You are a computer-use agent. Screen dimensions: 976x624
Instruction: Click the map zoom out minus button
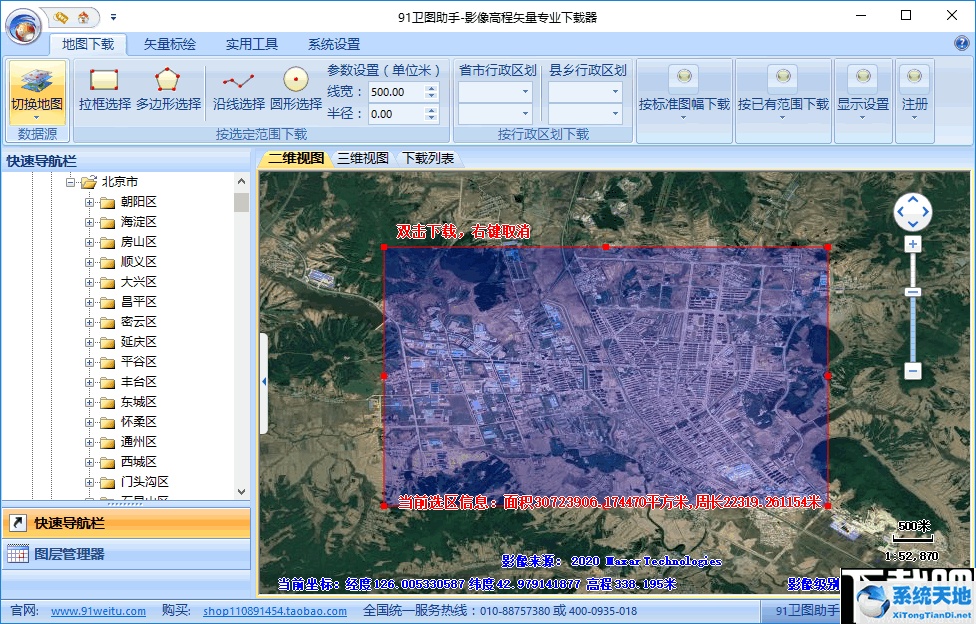913,371
